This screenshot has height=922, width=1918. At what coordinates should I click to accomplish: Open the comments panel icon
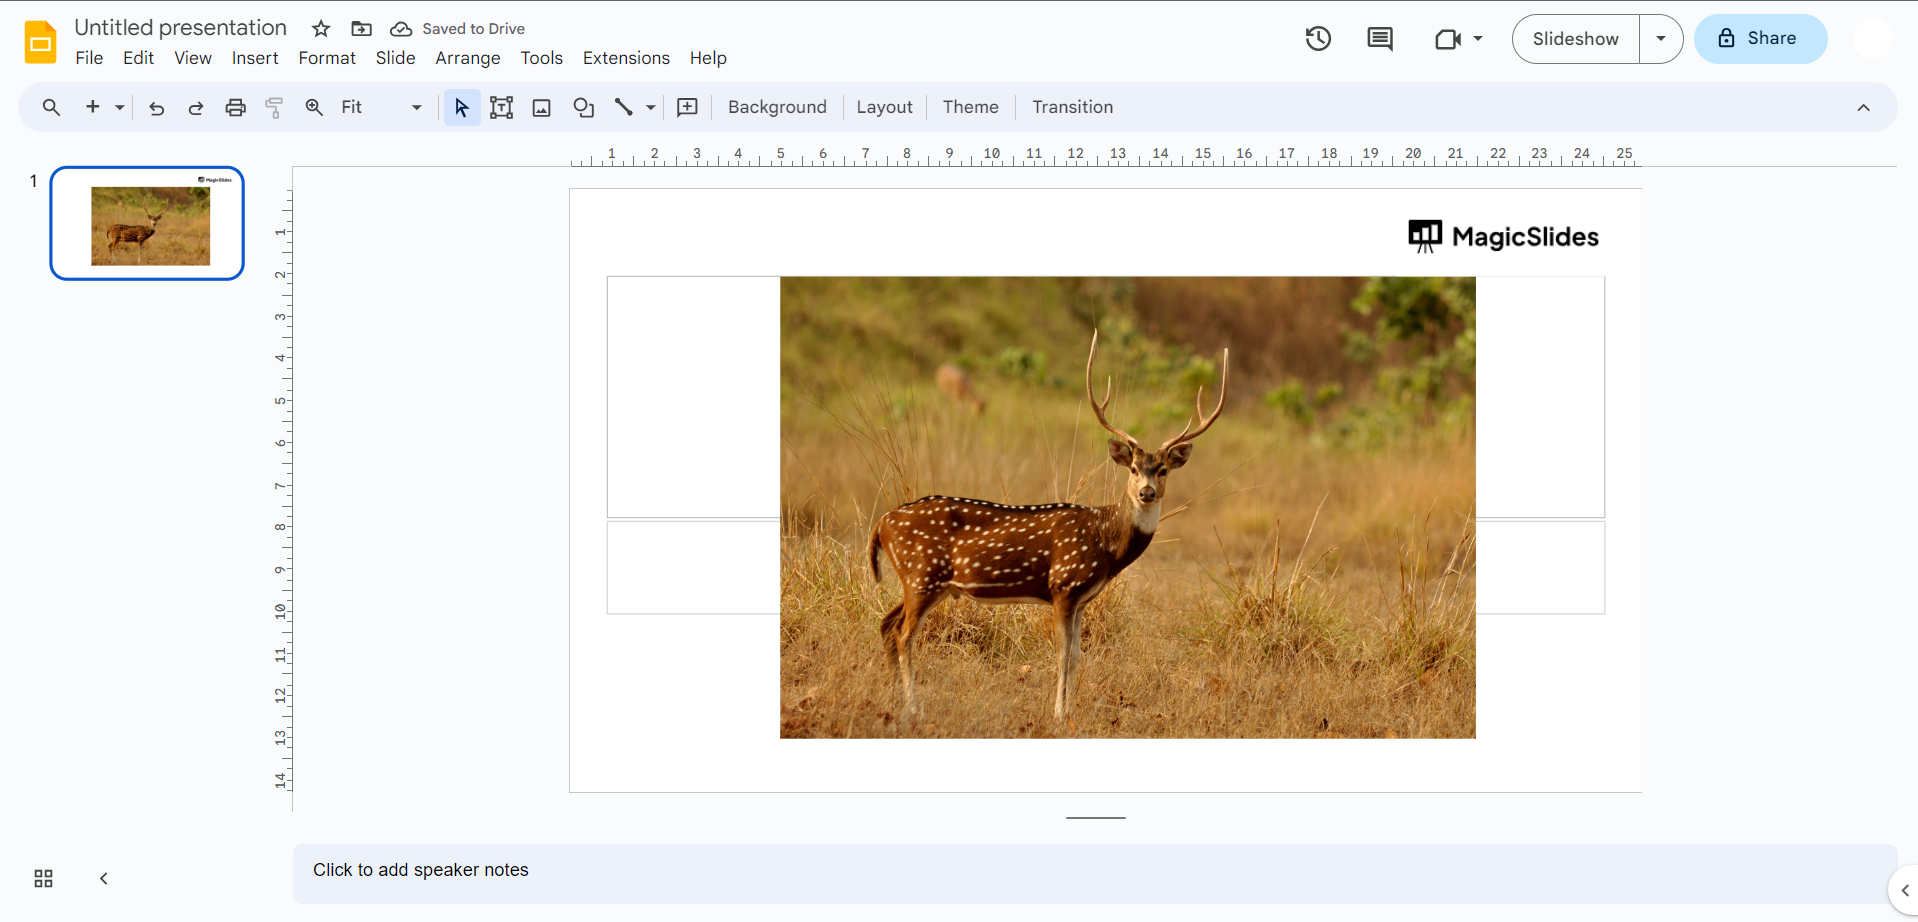(1379, 39)
